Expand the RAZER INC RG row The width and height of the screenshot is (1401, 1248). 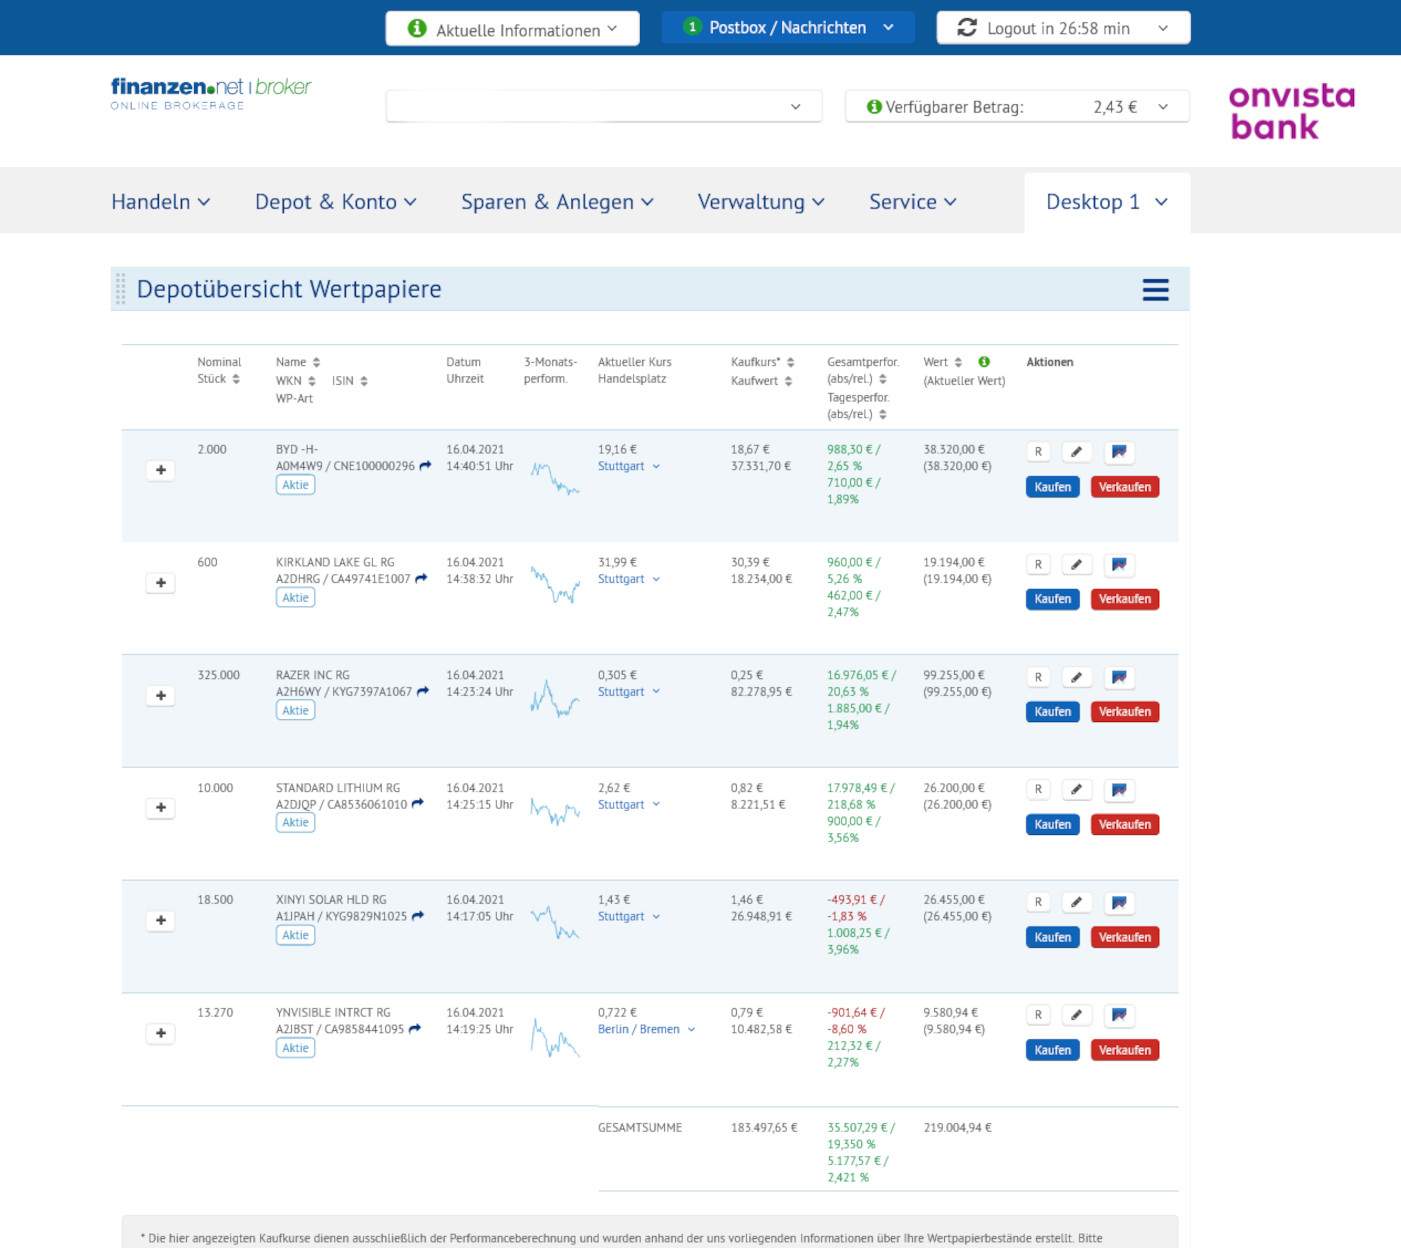point(161,695)
